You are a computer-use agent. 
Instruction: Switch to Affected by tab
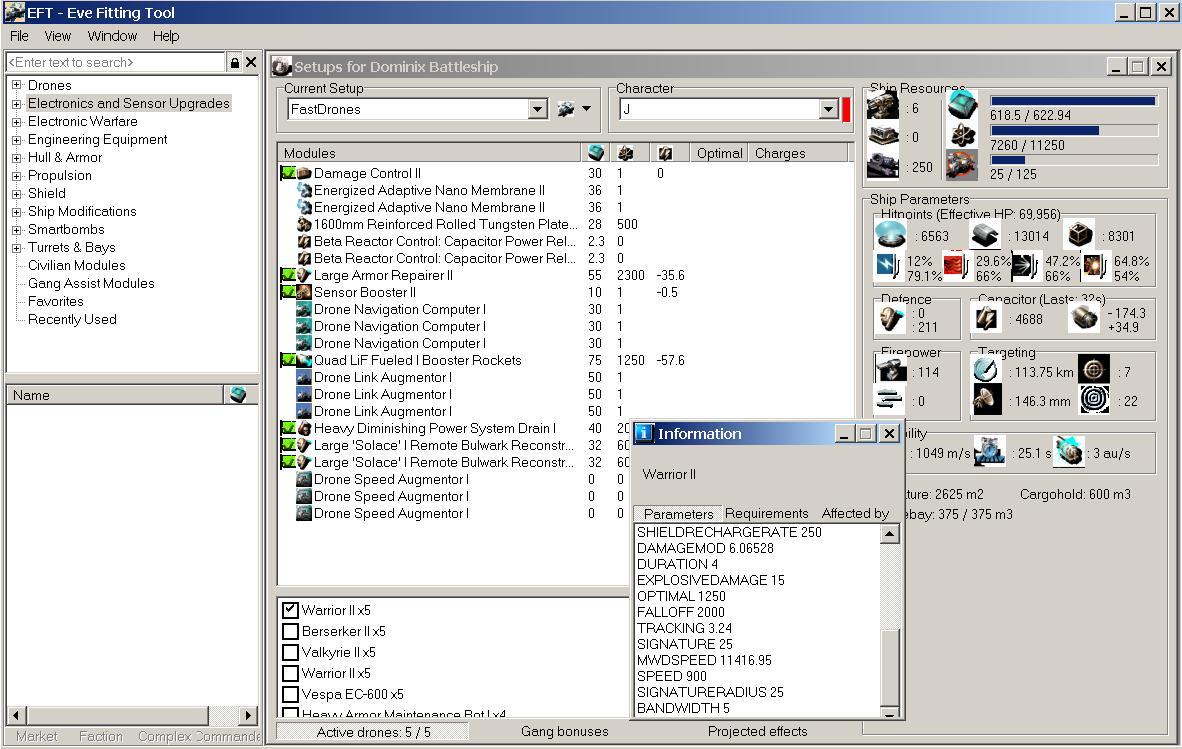pos(856,513)
